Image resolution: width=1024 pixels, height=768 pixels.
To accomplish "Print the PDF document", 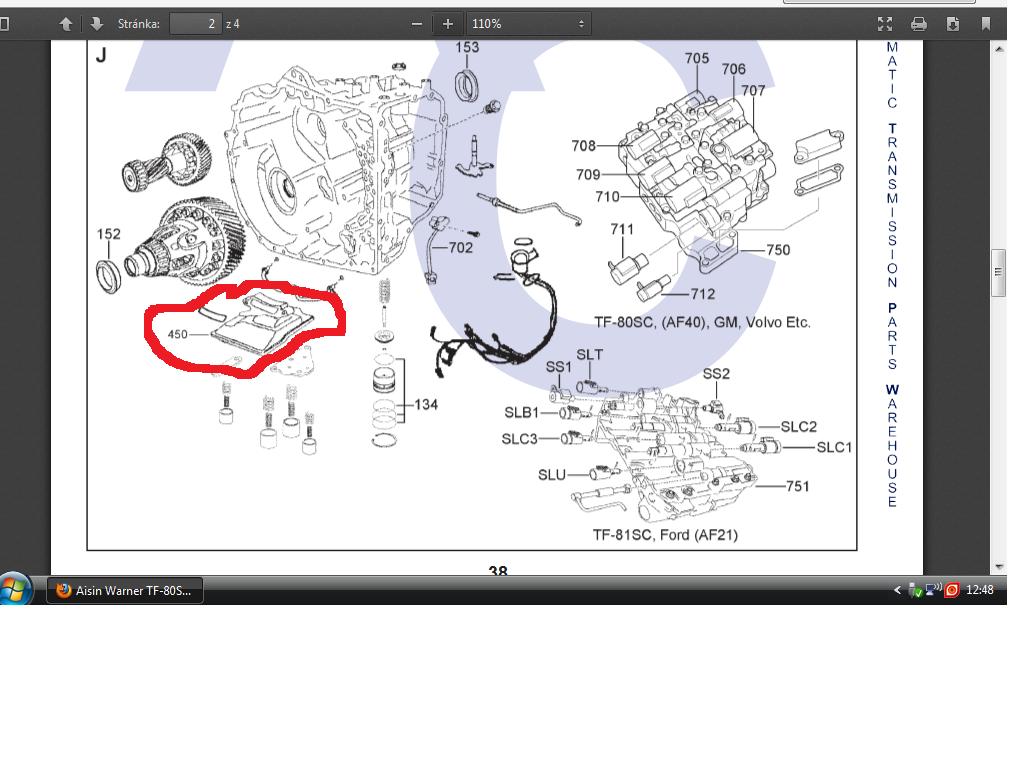I will [x=918, y=23].
